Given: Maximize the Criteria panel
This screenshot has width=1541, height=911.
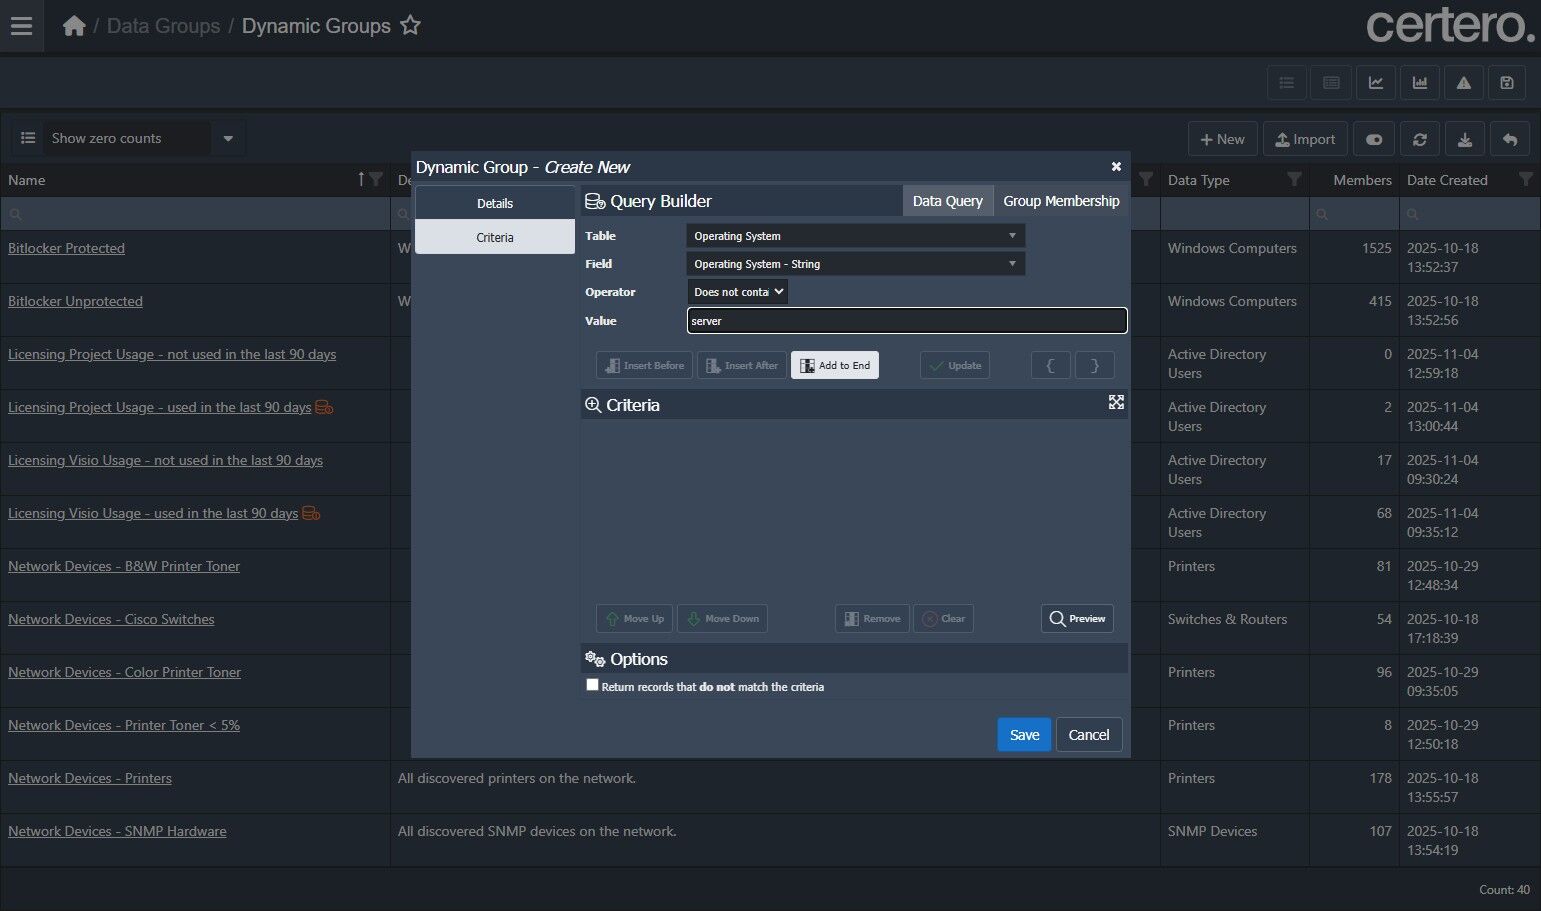Looking at the screenshot, I should pos(1116,402).
